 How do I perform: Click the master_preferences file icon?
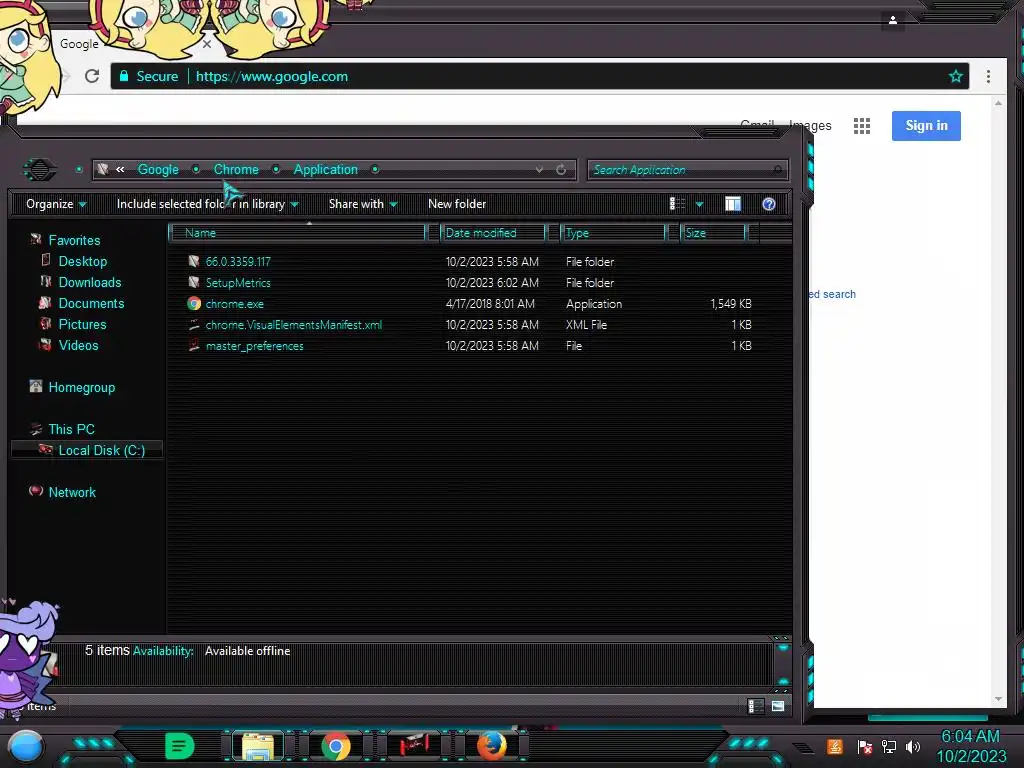tap(194, 345)
